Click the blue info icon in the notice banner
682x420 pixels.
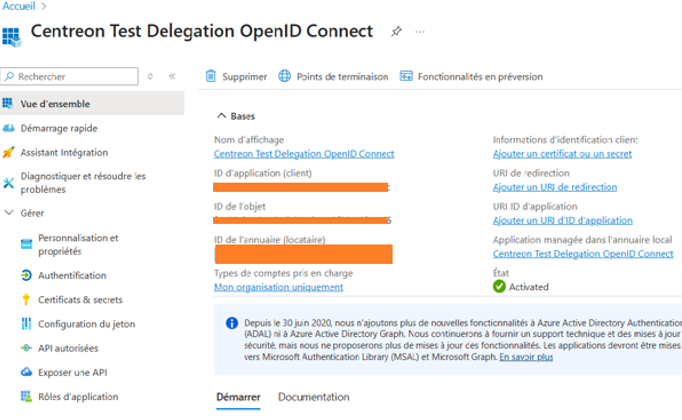coord(232,323)
